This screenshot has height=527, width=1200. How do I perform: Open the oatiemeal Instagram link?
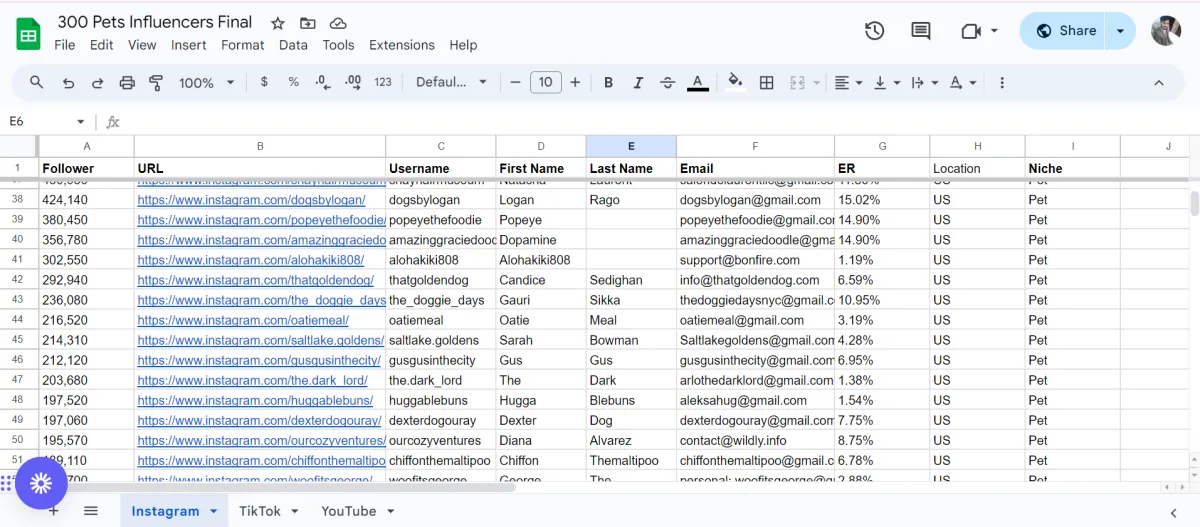(243, 320)
